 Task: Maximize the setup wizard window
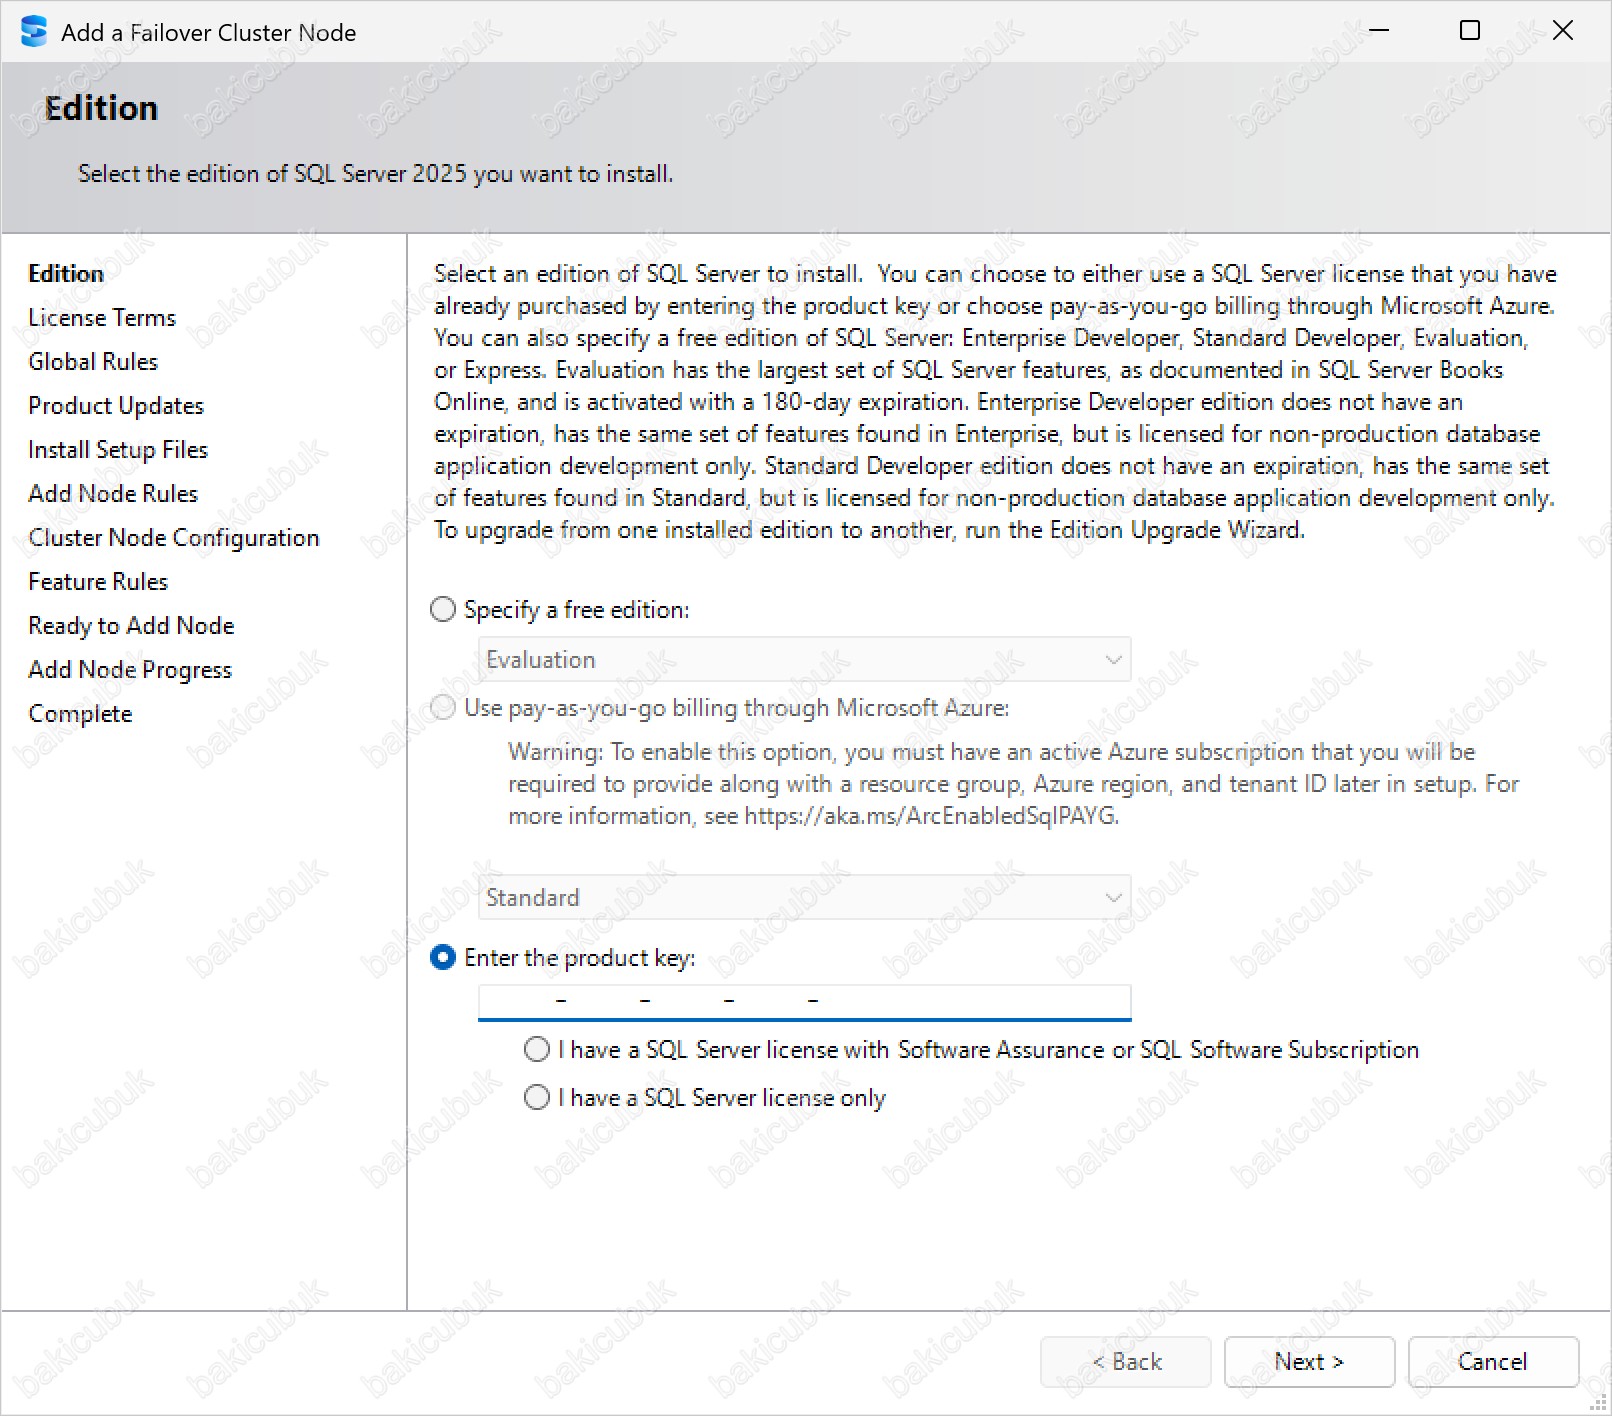tap(1469, 31)
